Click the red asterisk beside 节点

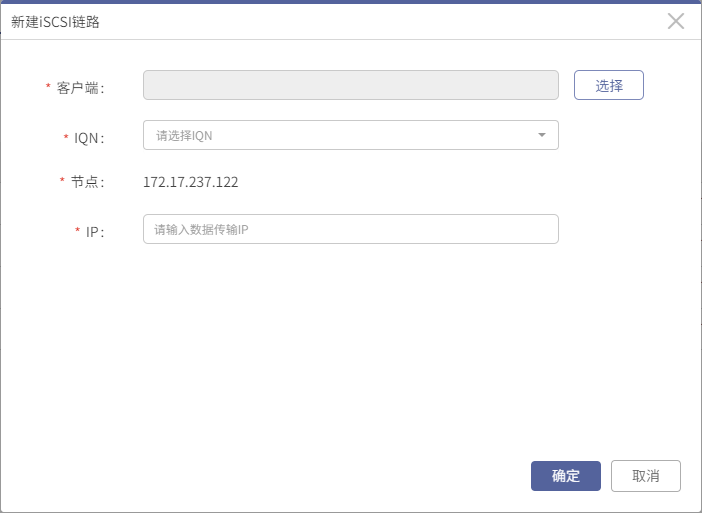(62, 180)
